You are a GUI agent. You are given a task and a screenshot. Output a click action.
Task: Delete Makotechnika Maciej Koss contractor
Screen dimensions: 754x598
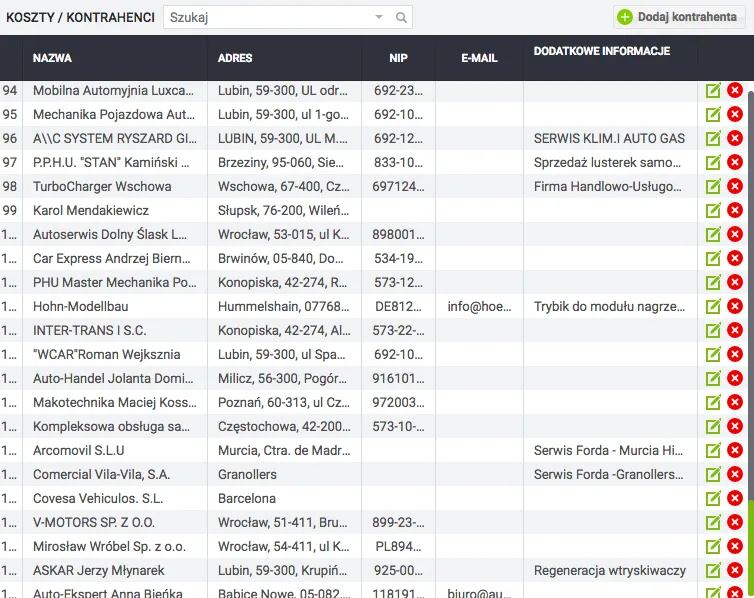tap(735, 402)
